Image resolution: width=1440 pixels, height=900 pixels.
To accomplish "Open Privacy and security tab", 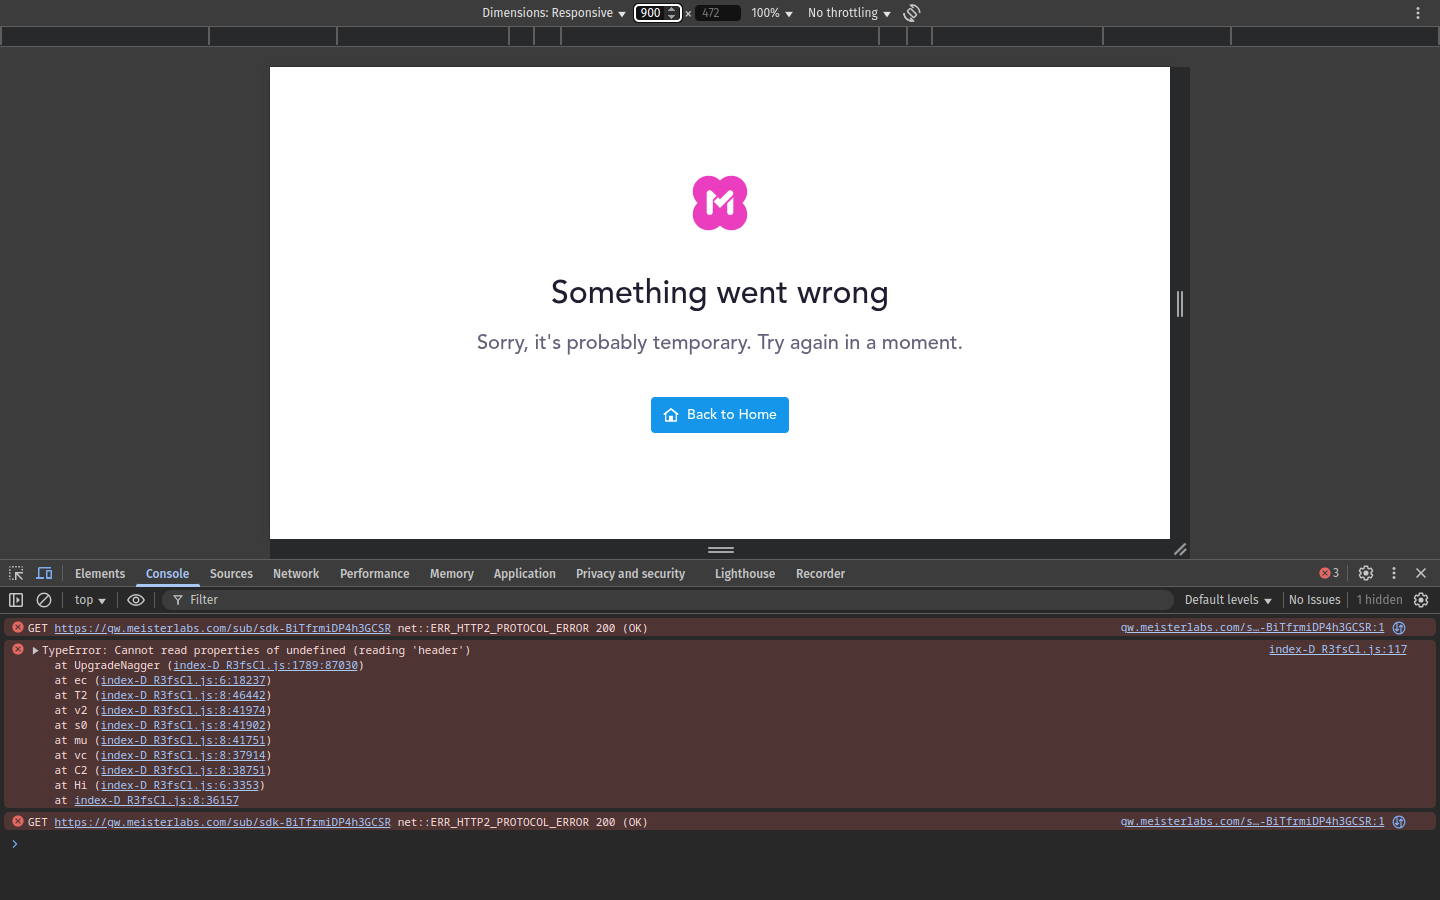I will pyautogui.click(x=631, y=573).
